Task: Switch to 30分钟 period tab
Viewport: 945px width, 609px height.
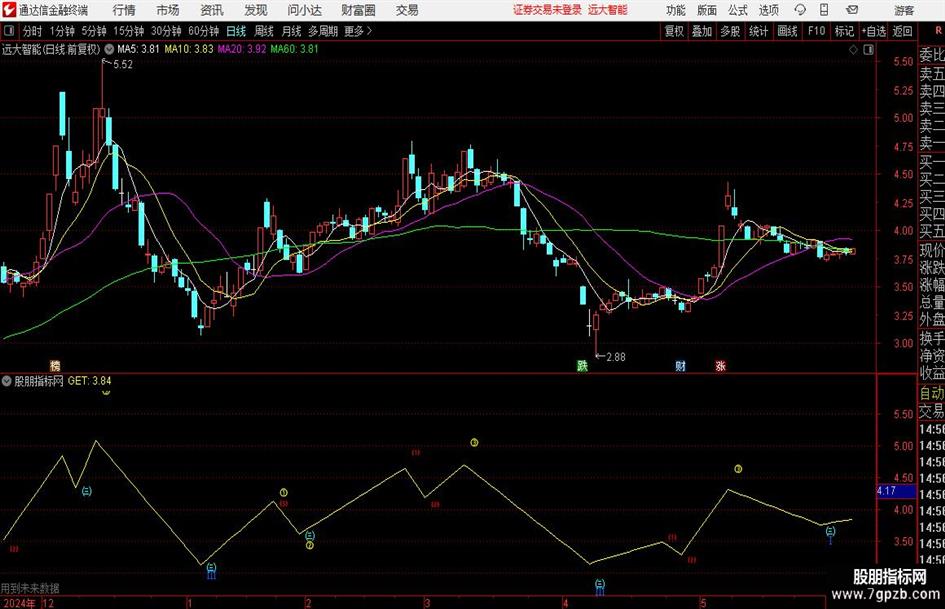Action: pyautogui.click(x=166, y=31)
